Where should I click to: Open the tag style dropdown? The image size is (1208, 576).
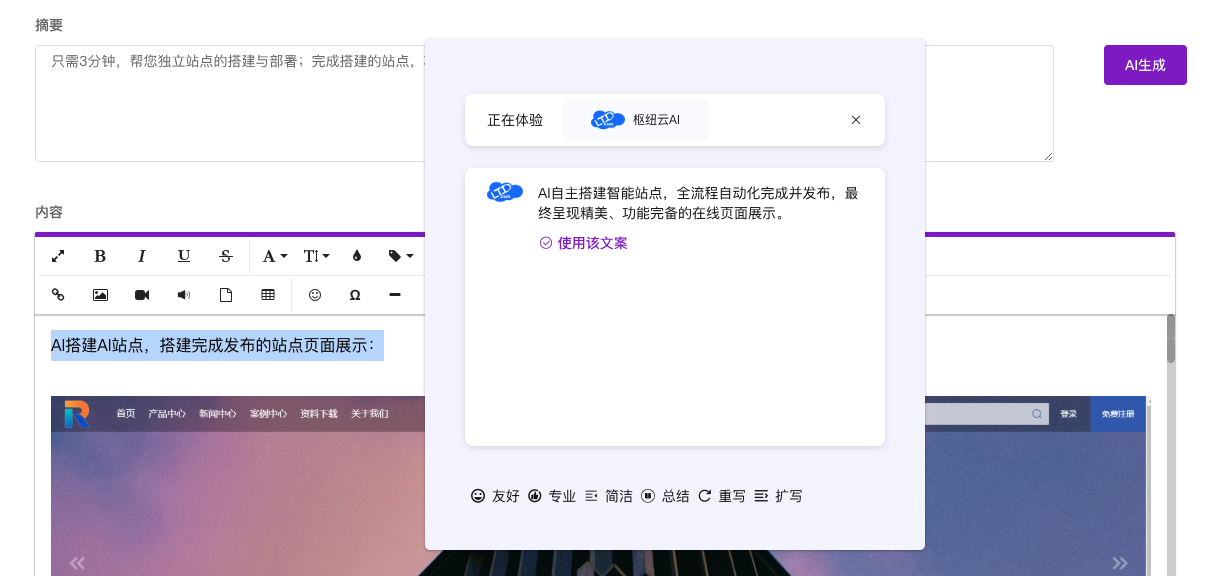(x=400, y=256)
